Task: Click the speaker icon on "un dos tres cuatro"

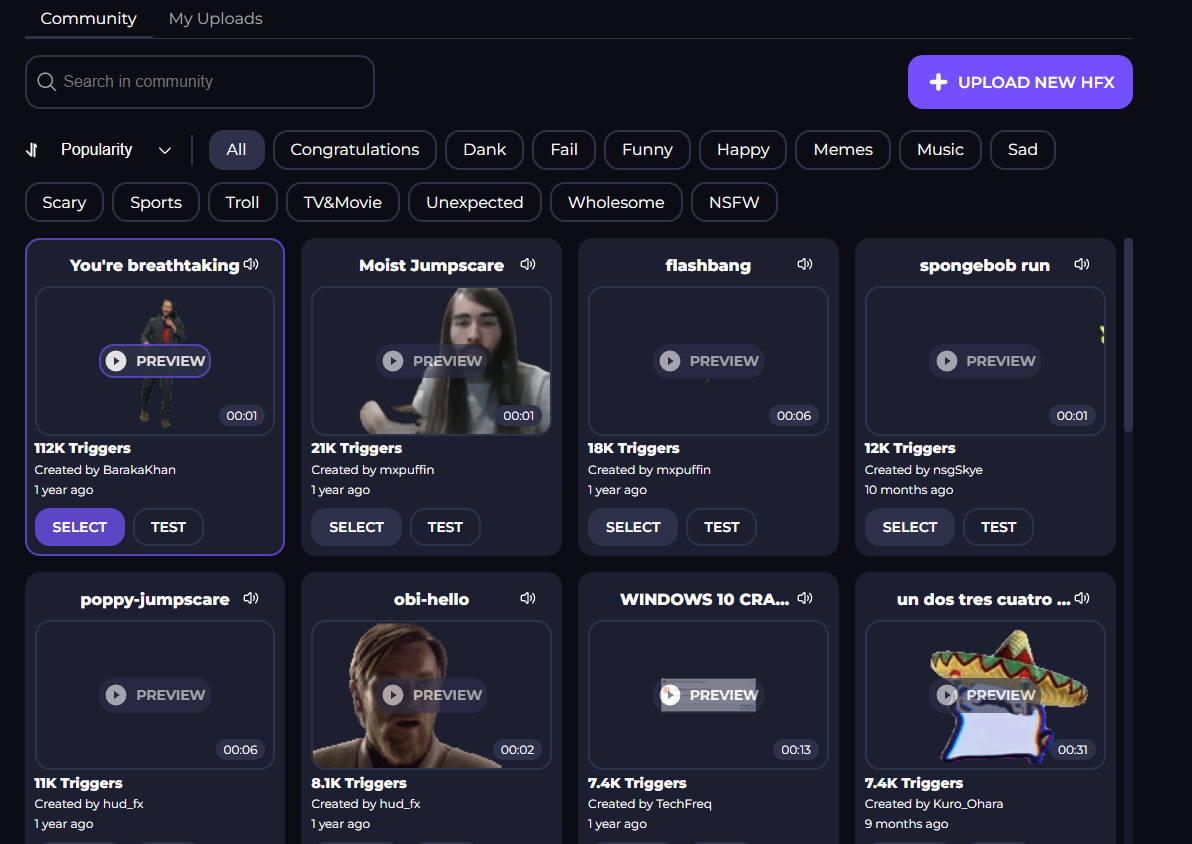Action: (1082, 598)
